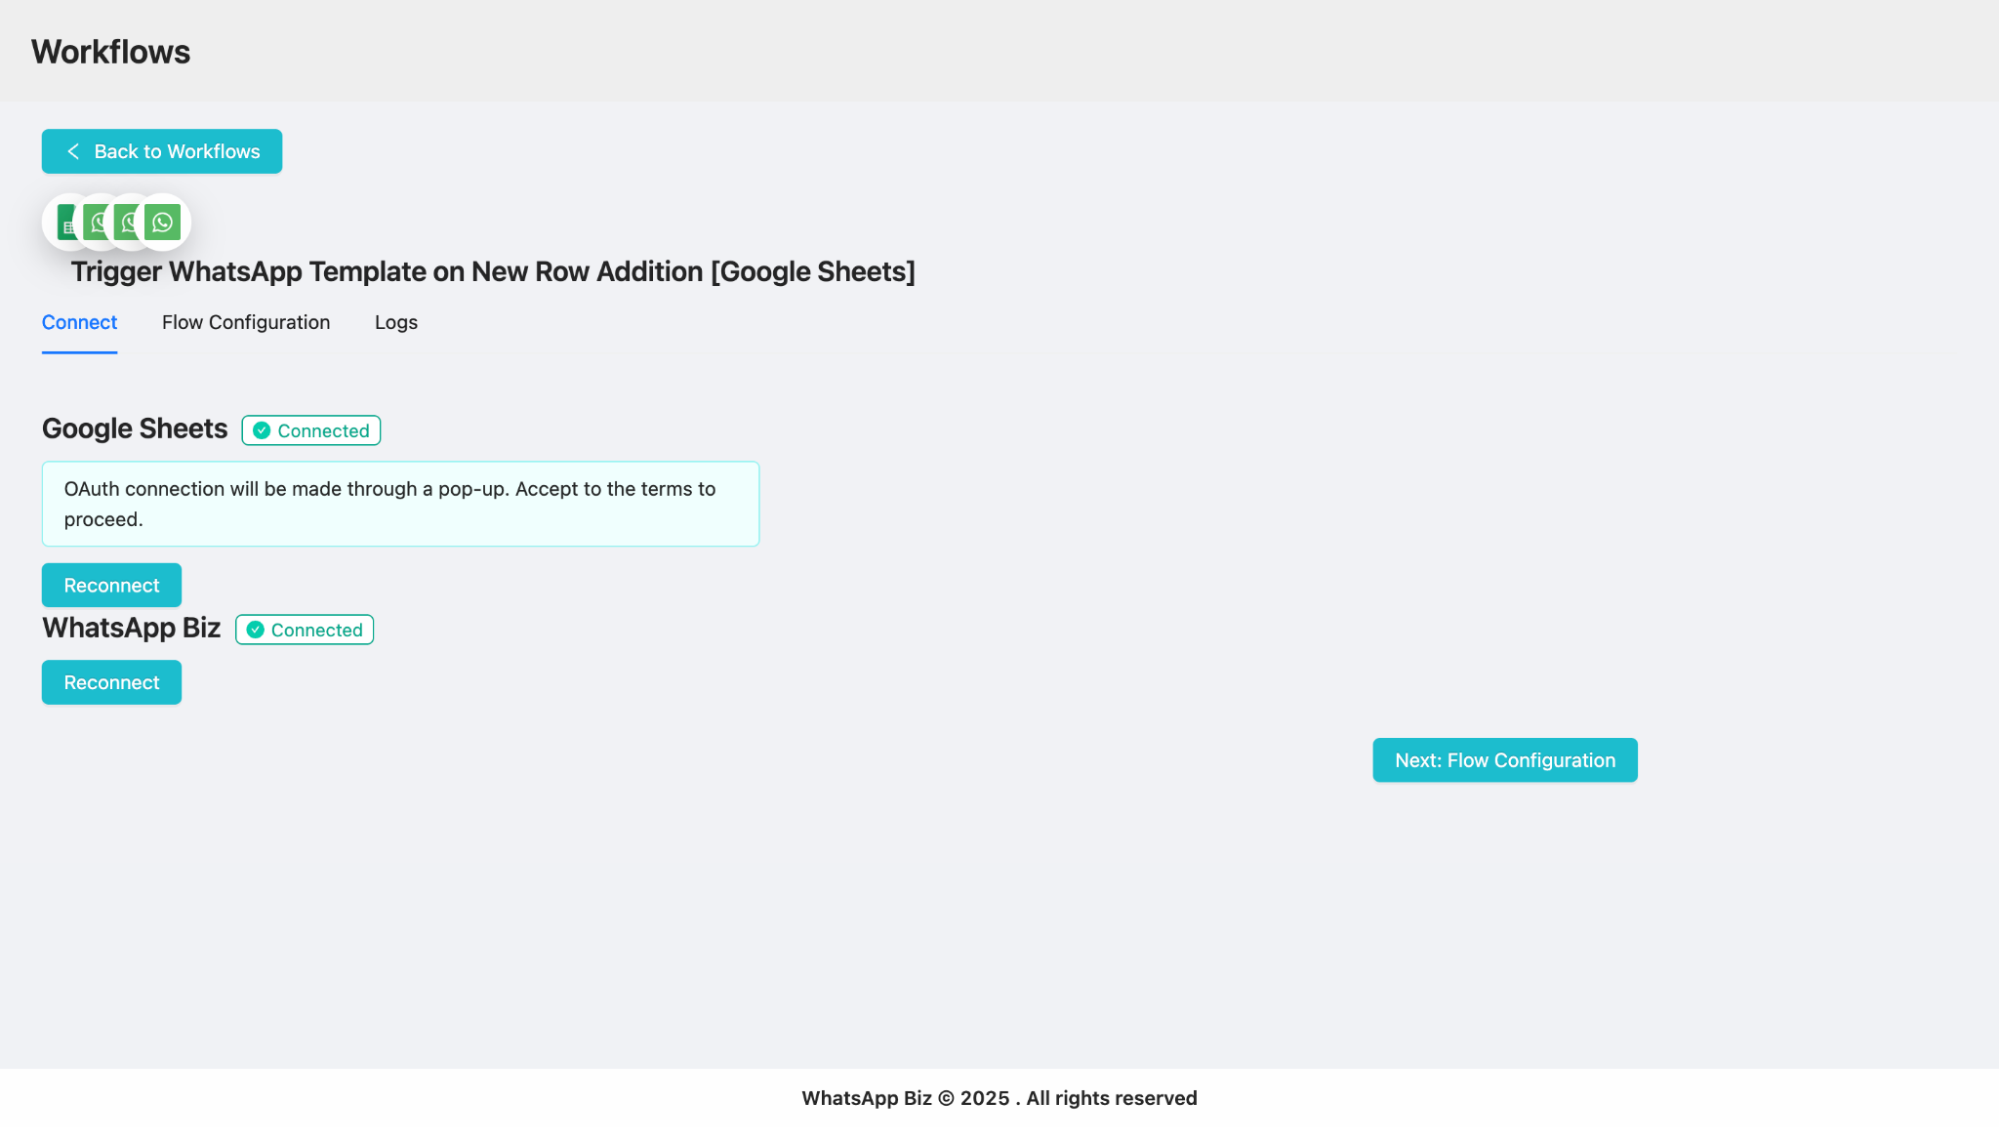This screenshot has height=1128, width=1999.
Task: Click green checkmark in Google Sheets Connected badge
Action: [261, 431]
